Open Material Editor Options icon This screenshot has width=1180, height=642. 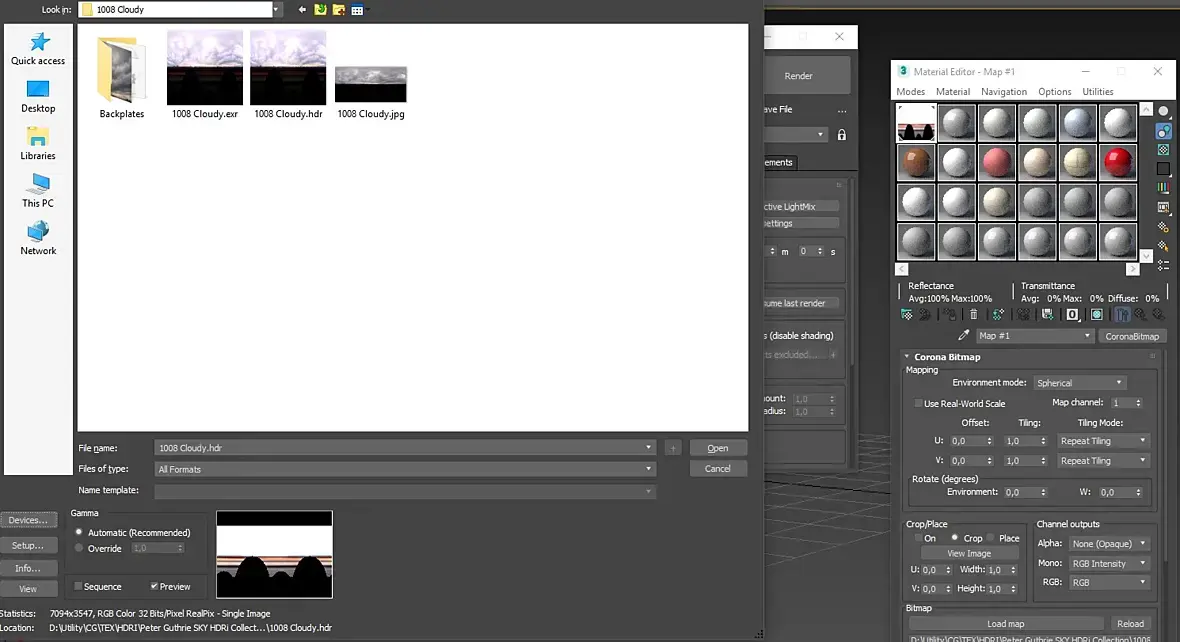click(1163, 227)
